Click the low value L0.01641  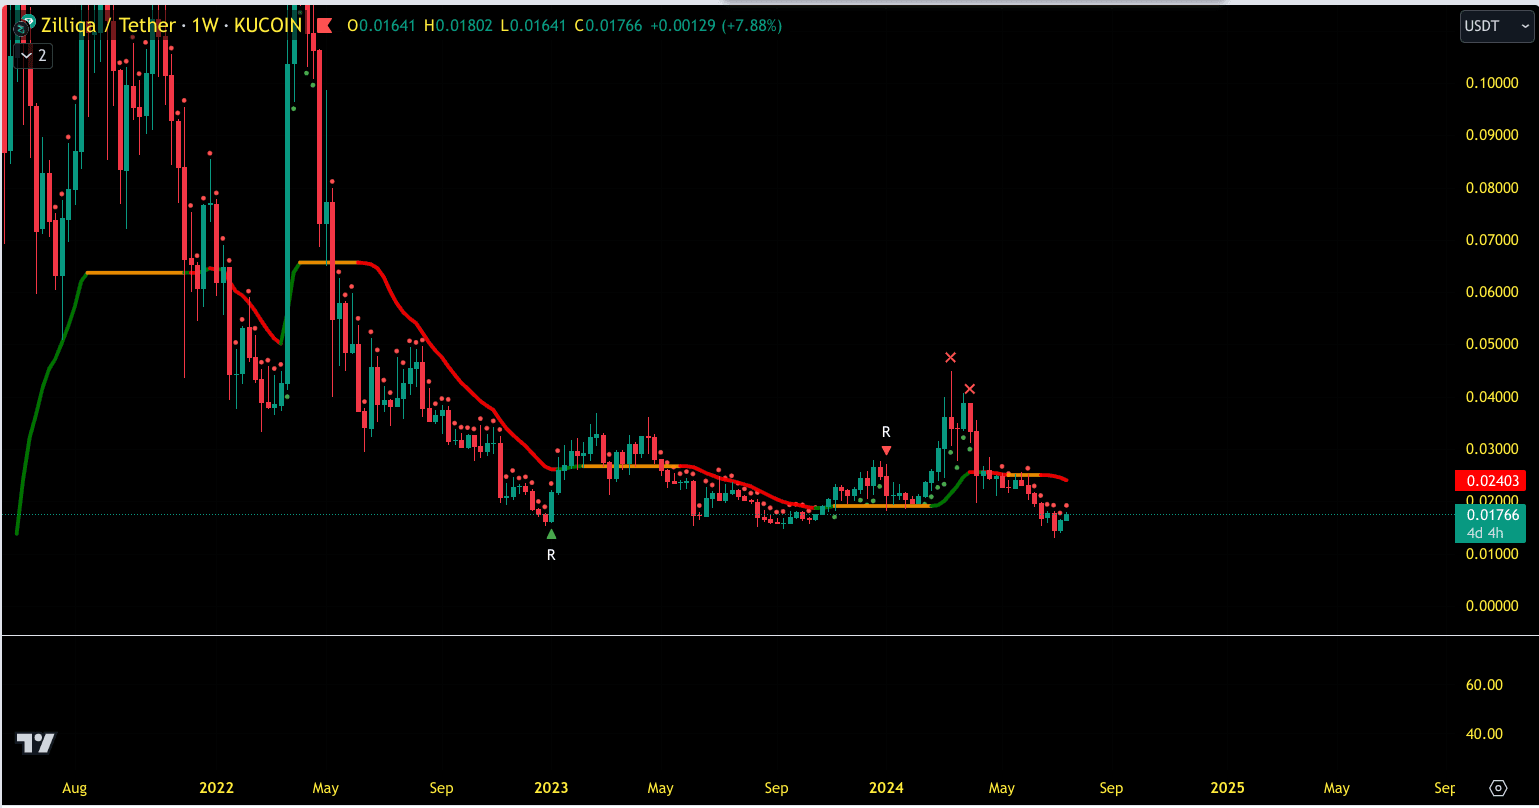[534, 26]
